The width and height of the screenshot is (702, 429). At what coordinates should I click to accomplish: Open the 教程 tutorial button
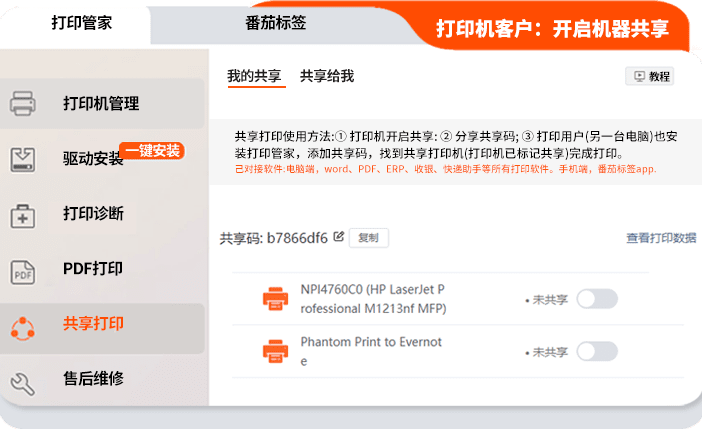[650, 76]
